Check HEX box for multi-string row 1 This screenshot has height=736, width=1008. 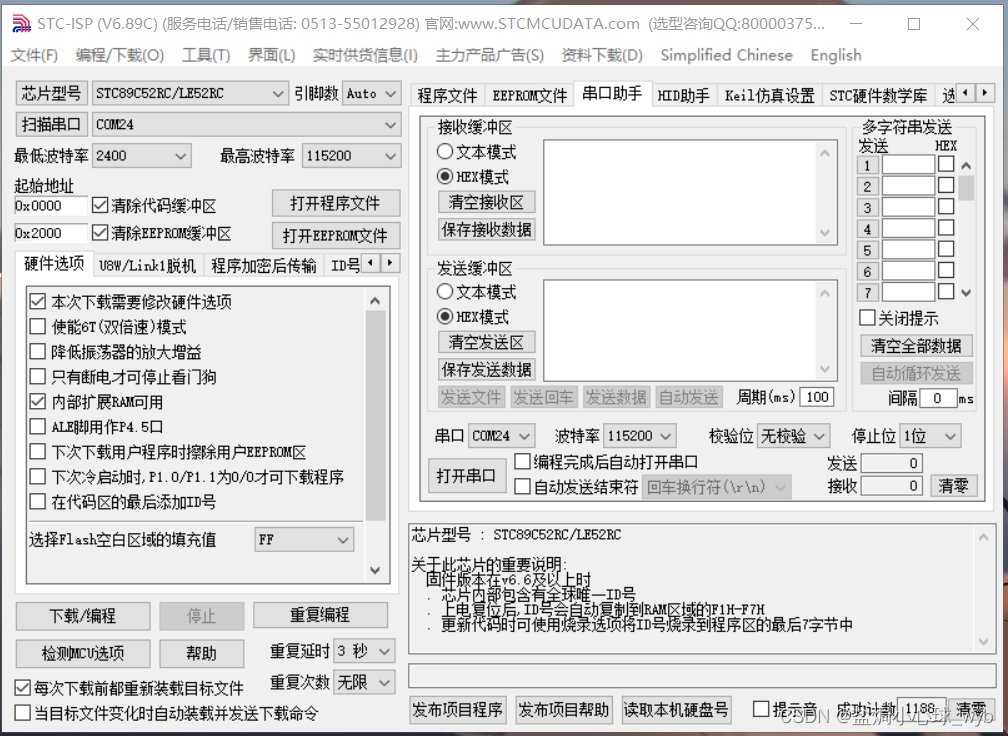pos(946,165)
